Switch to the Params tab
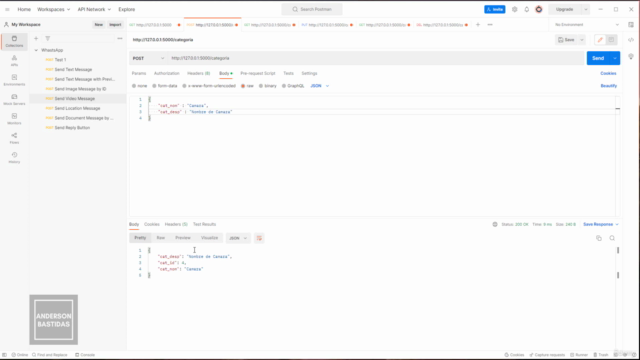The image size is (640, 360). click(139, 73)
